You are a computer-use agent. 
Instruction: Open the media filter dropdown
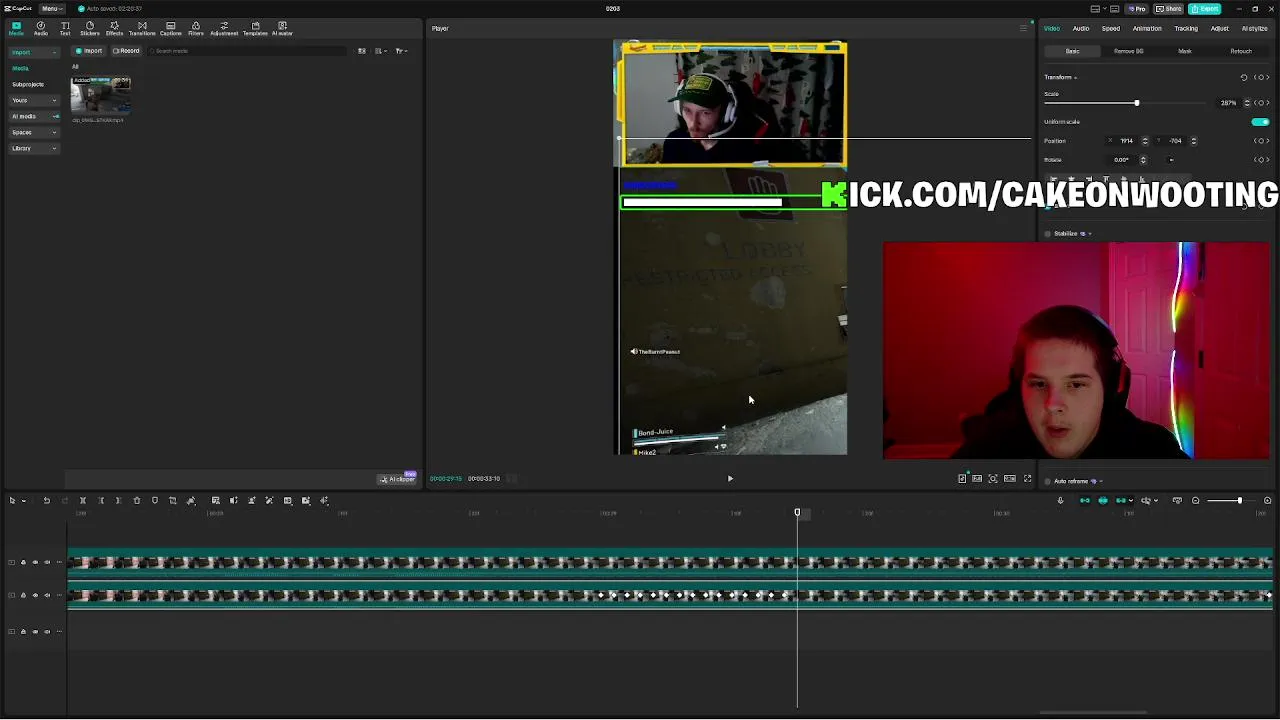[x=401, y=51]
